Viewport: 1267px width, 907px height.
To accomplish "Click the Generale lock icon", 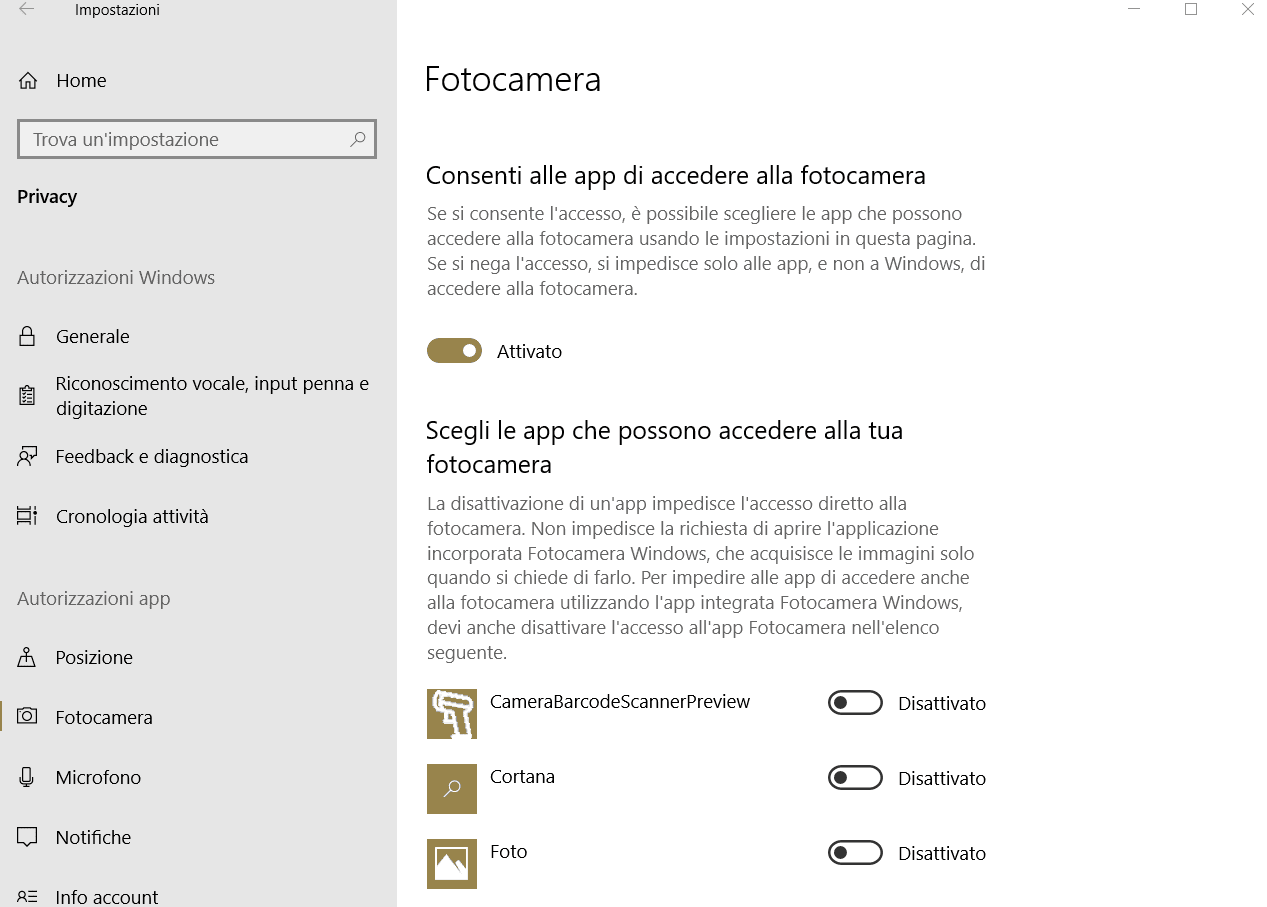I will (x=28, y=337).
